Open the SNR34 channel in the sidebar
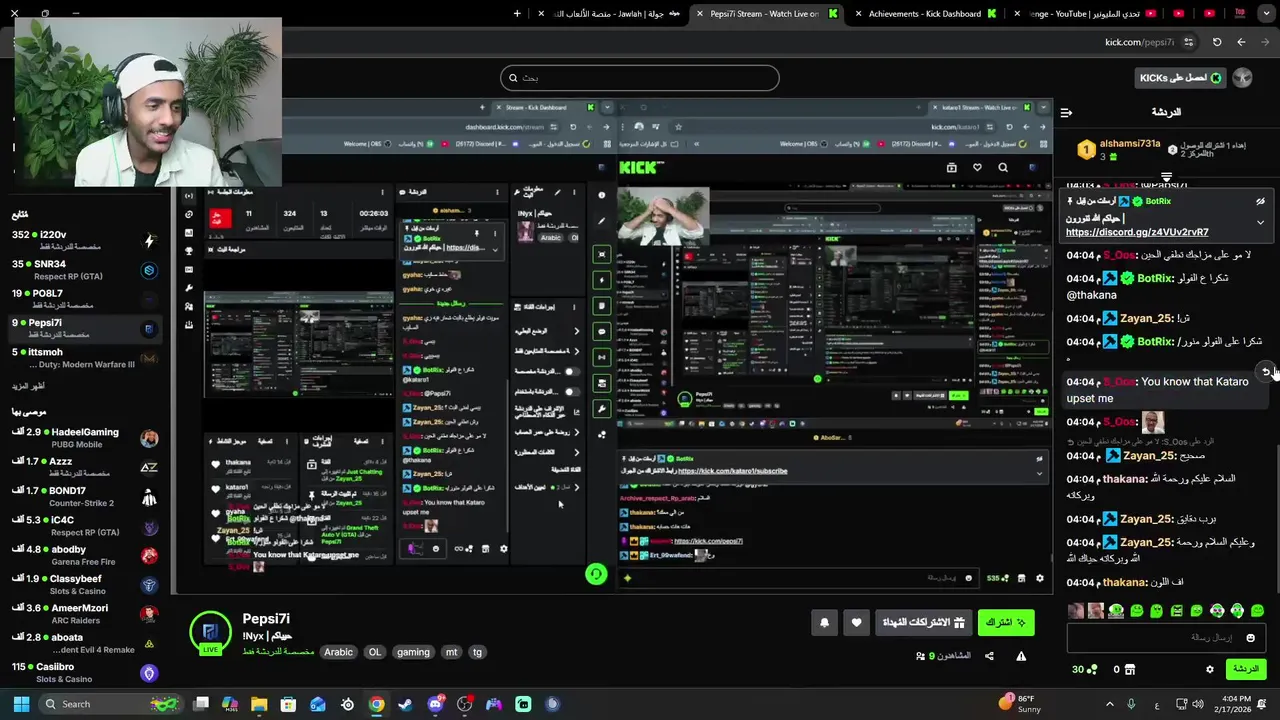 (84, 270)
